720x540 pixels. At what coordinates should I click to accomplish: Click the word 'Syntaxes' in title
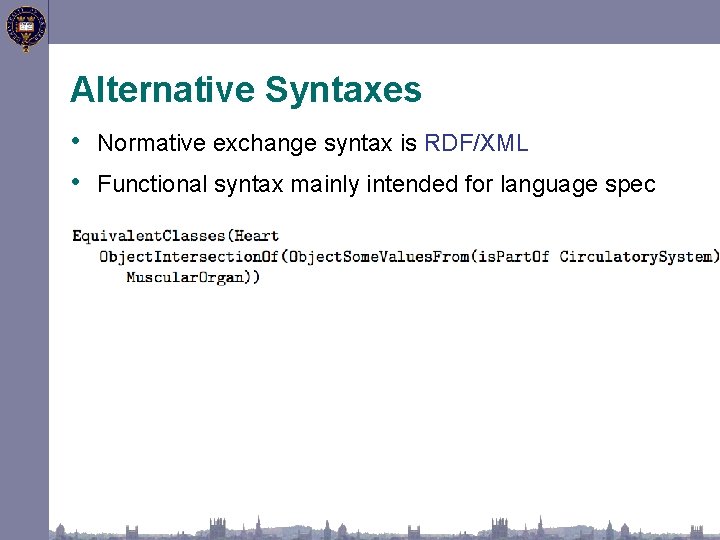(343, 91)
